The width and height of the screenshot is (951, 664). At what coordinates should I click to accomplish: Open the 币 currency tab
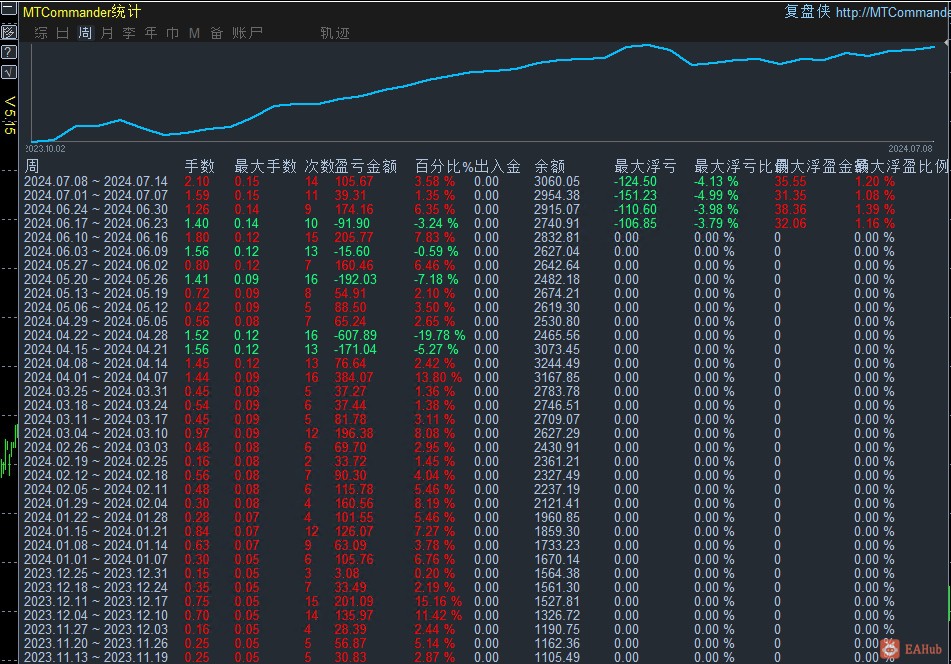[x=173, y=33]
